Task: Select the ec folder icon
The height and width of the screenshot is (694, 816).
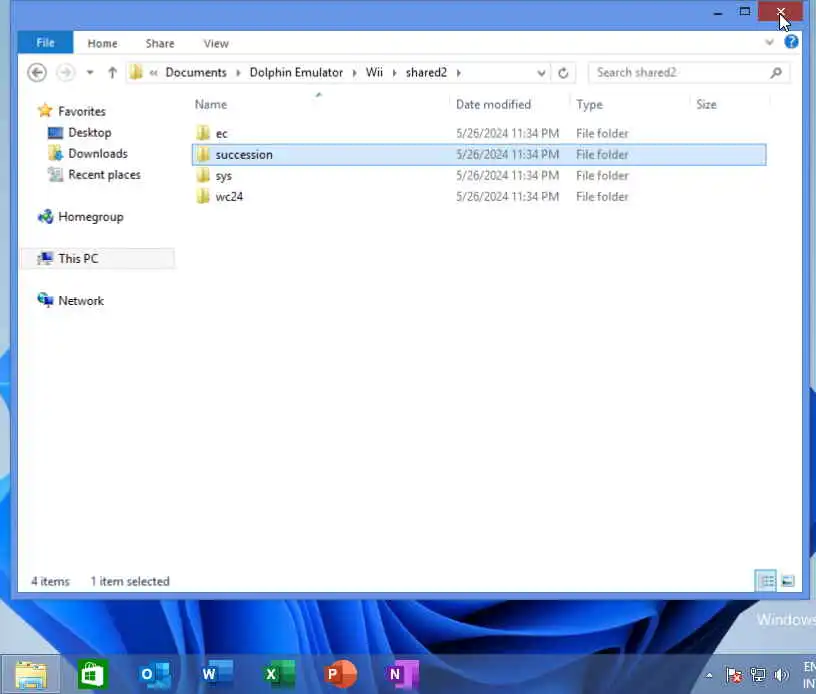Action: (x=203, y=133)
